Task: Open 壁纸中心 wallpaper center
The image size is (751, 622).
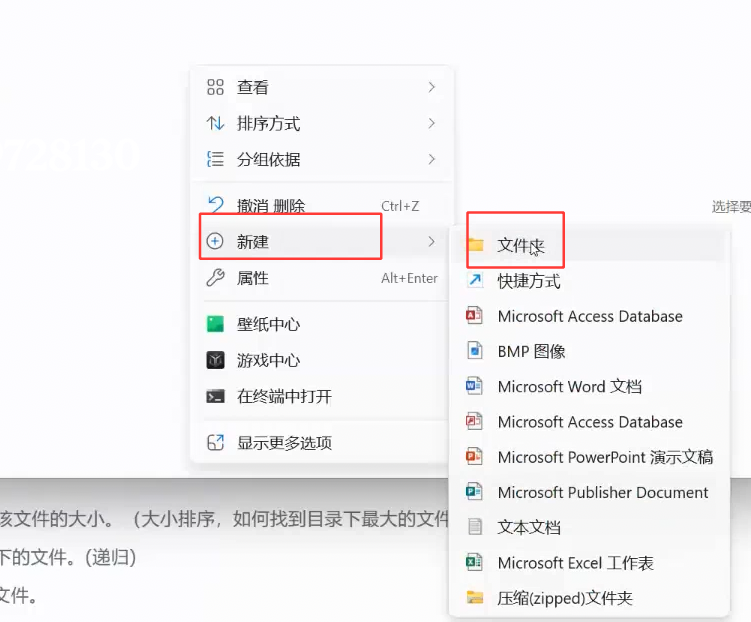Action: pos(321,324)
